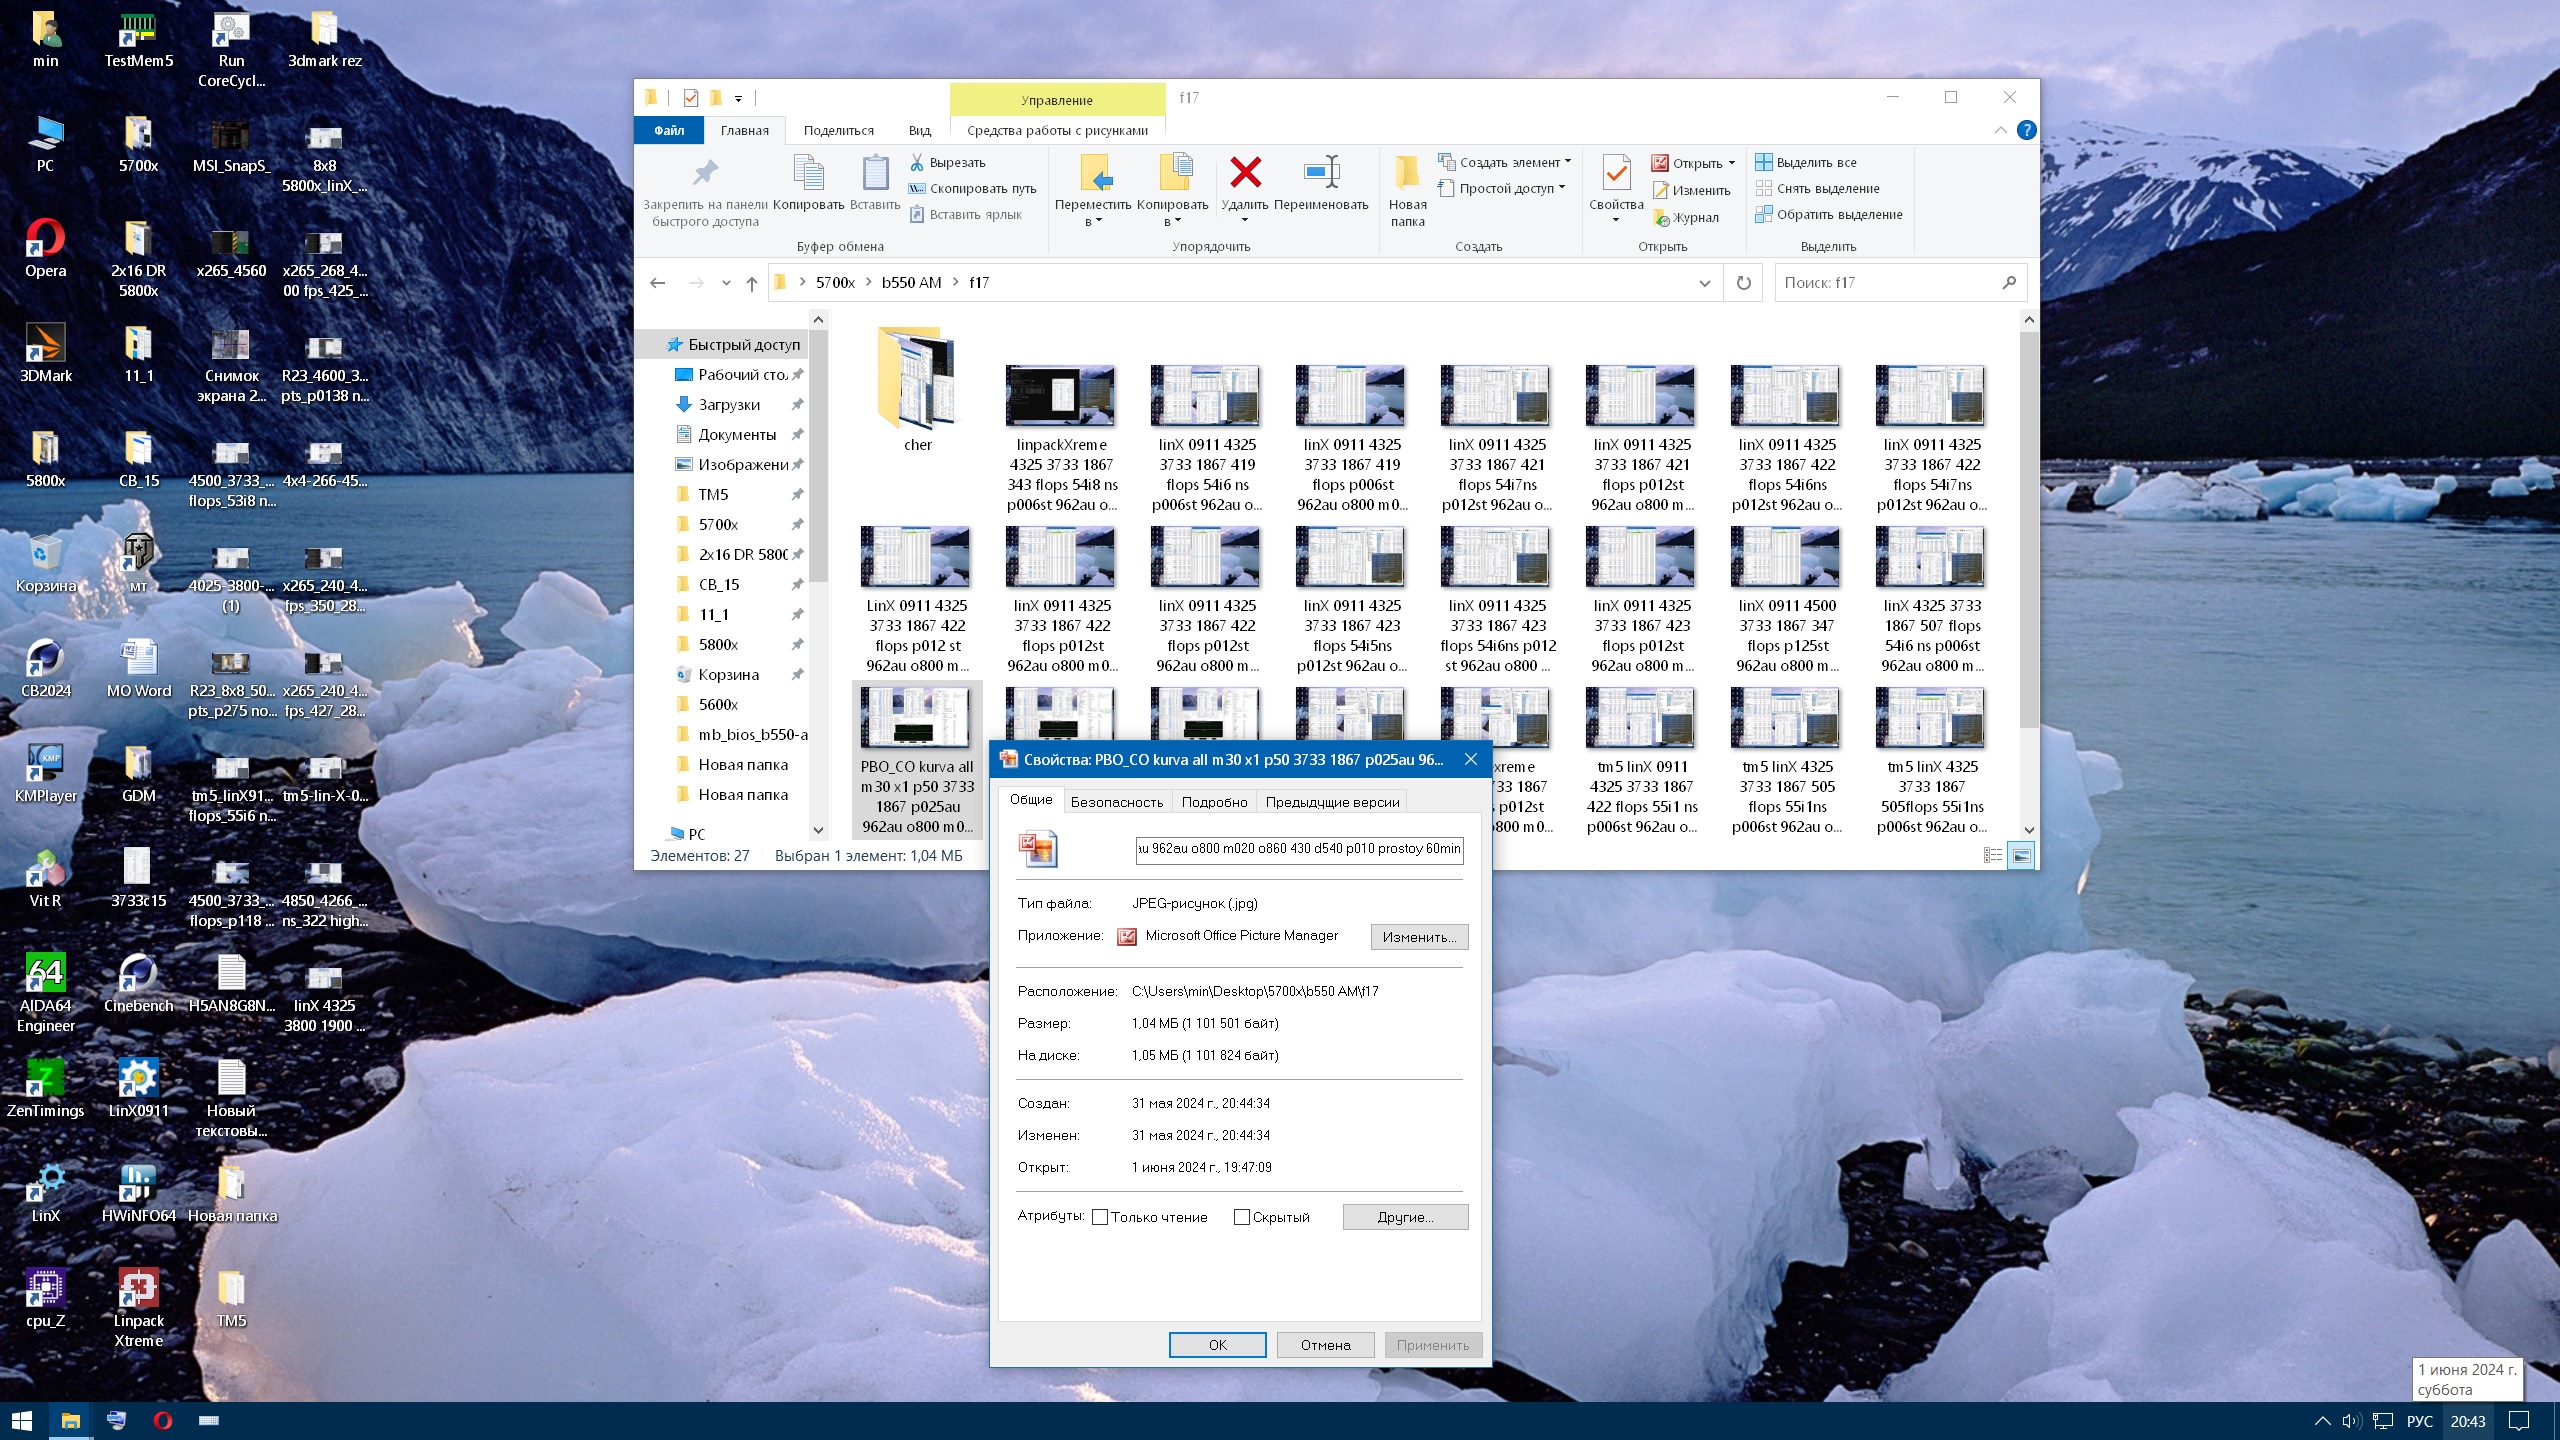2560x1440 pixels.
Task: Click the file list vertical scrollbar
Action: coord(2028,530)
